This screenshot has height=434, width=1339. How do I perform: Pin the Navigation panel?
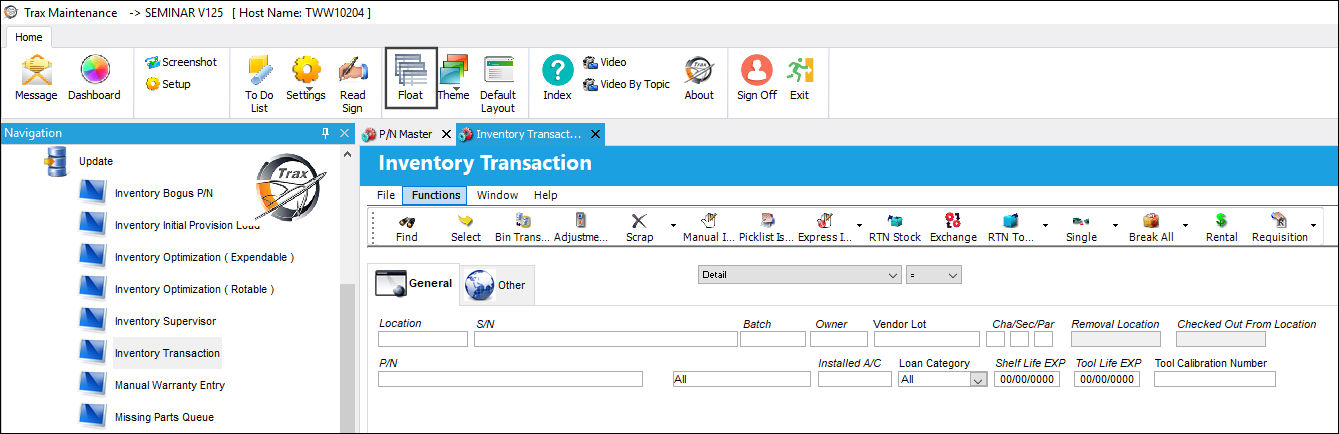325,133
